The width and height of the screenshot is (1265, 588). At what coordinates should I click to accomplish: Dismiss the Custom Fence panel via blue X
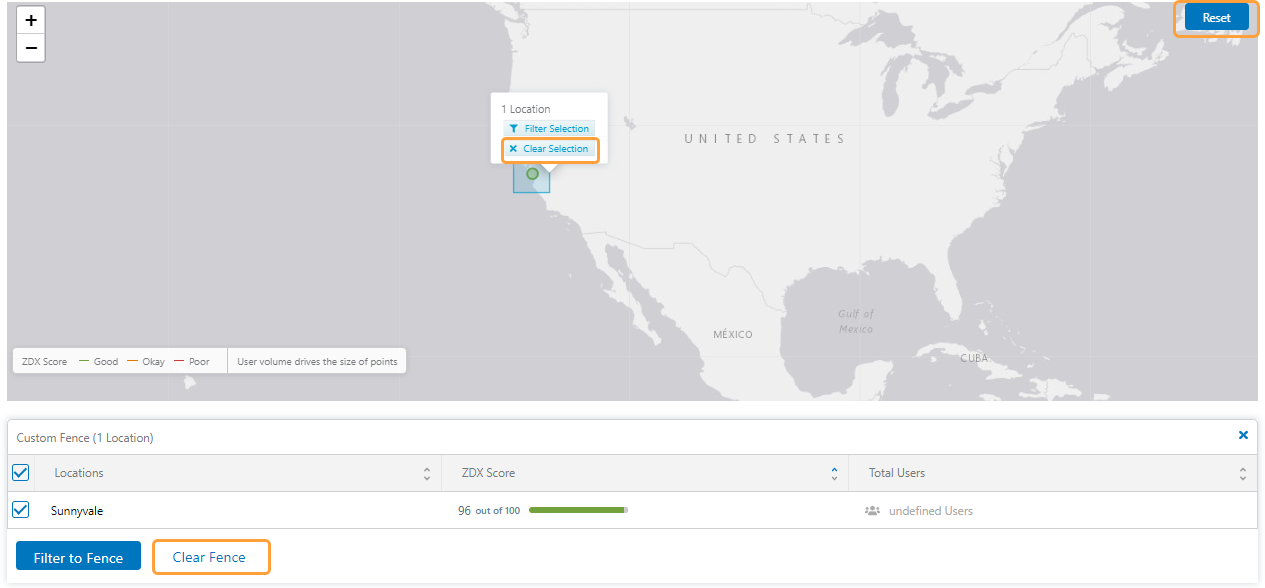click(x=1243, y=435)
